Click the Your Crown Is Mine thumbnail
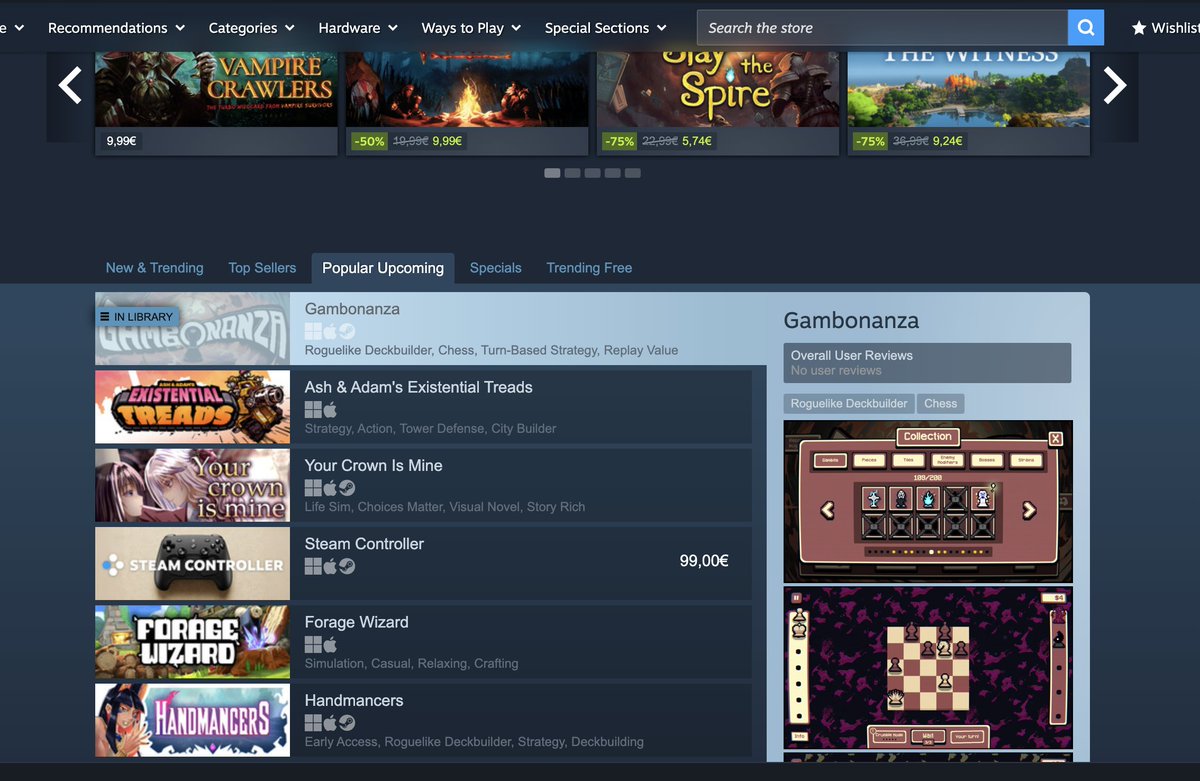The width and height of the screenshot is (1200, 781). coord(192,485)
